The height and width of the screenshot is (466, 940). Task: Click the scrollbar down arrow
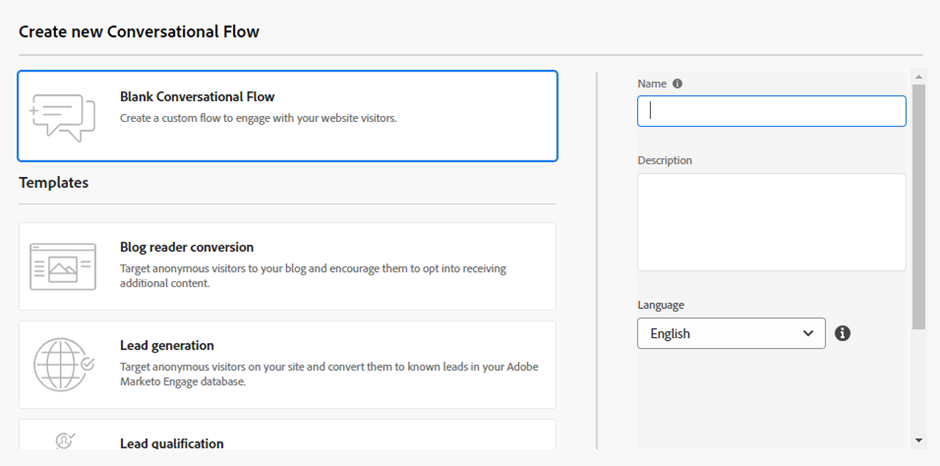[918, 440]
